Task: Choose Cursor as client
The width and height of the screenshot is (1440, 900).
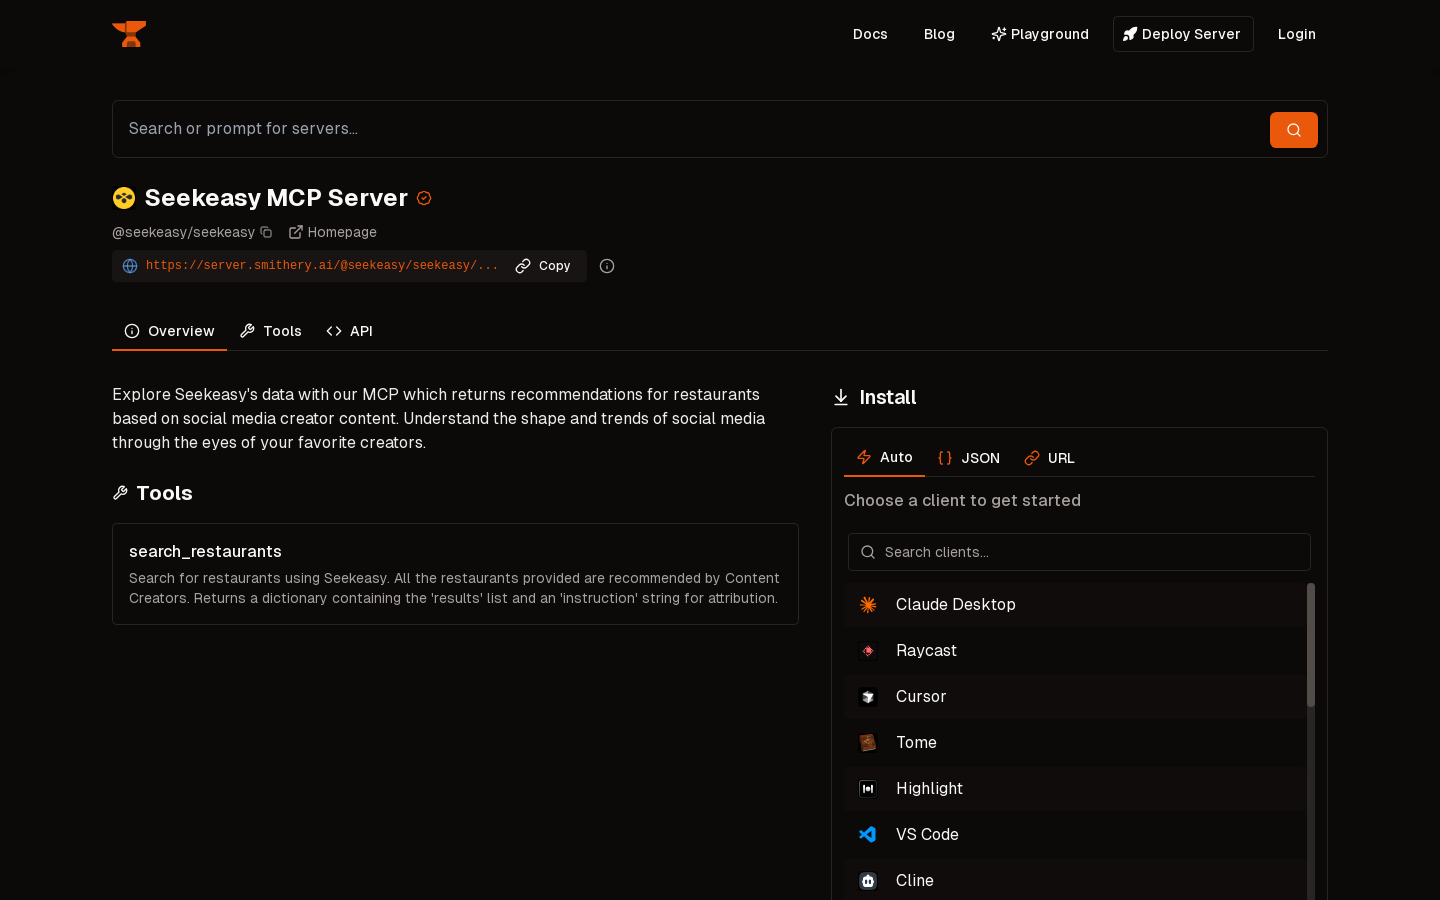Action: pos(1075,697)
